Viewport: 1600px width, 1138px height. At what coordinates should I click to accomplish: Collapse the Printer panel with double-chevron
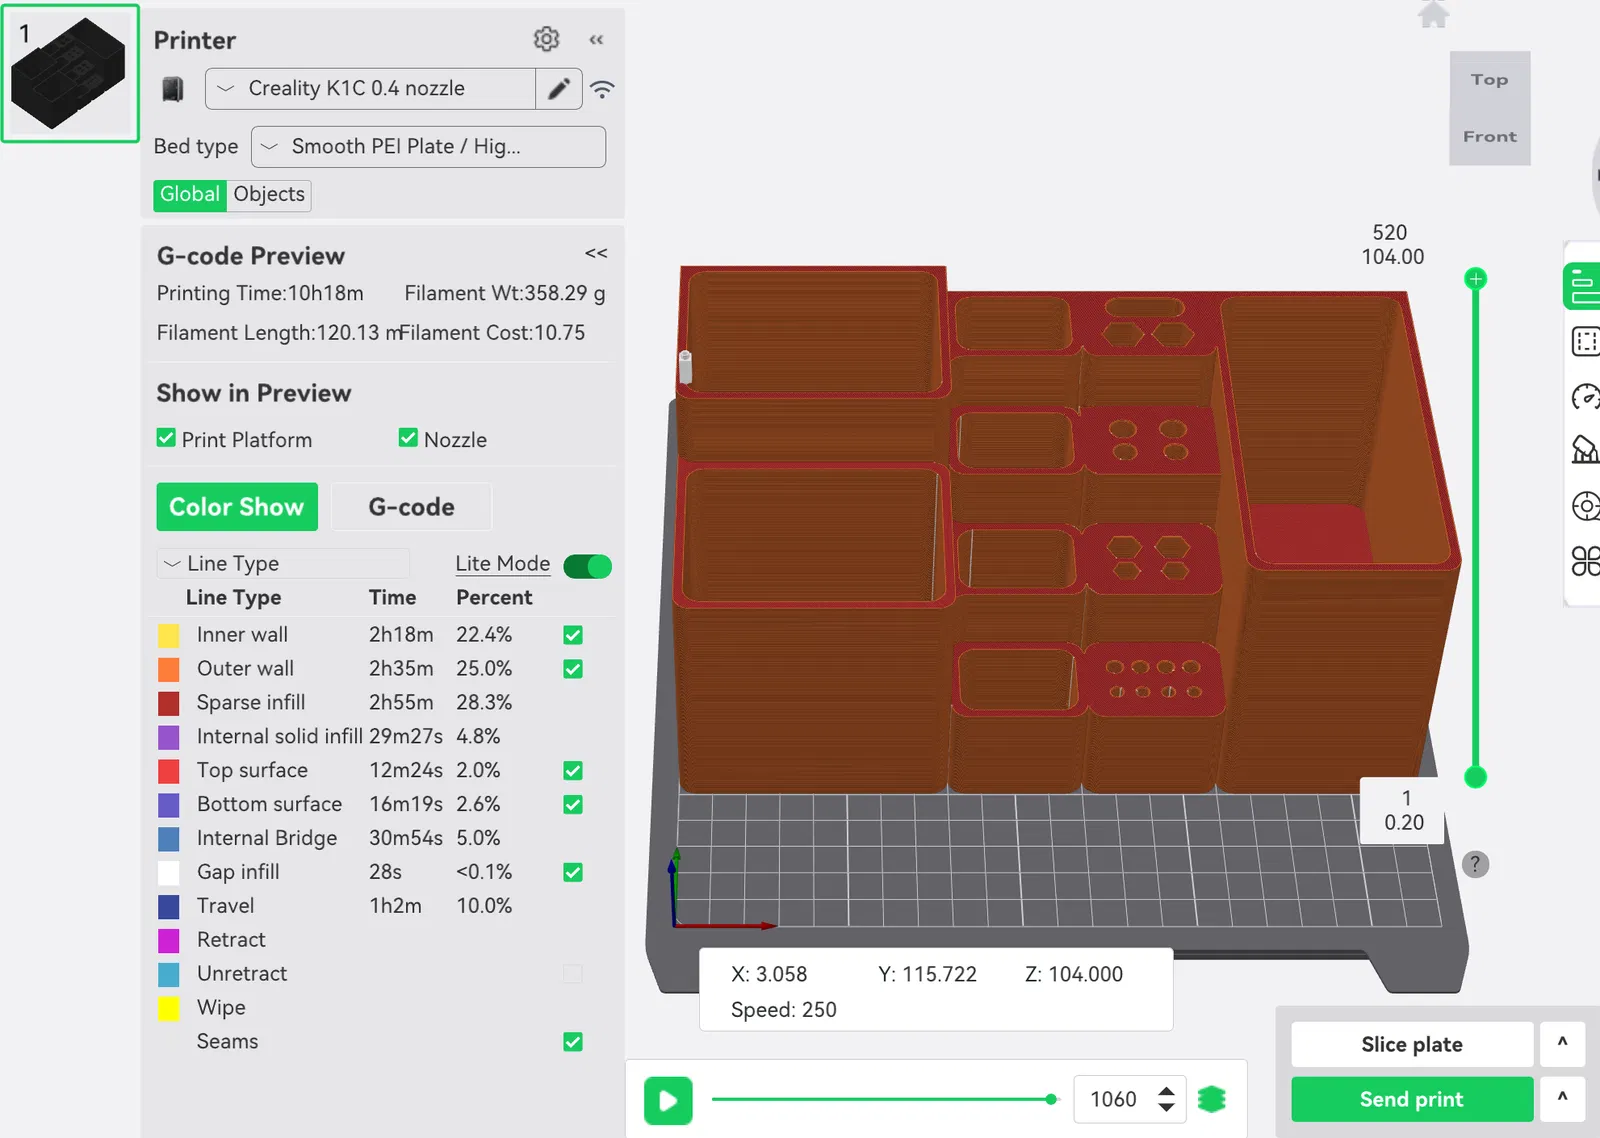tap(597, 40)
